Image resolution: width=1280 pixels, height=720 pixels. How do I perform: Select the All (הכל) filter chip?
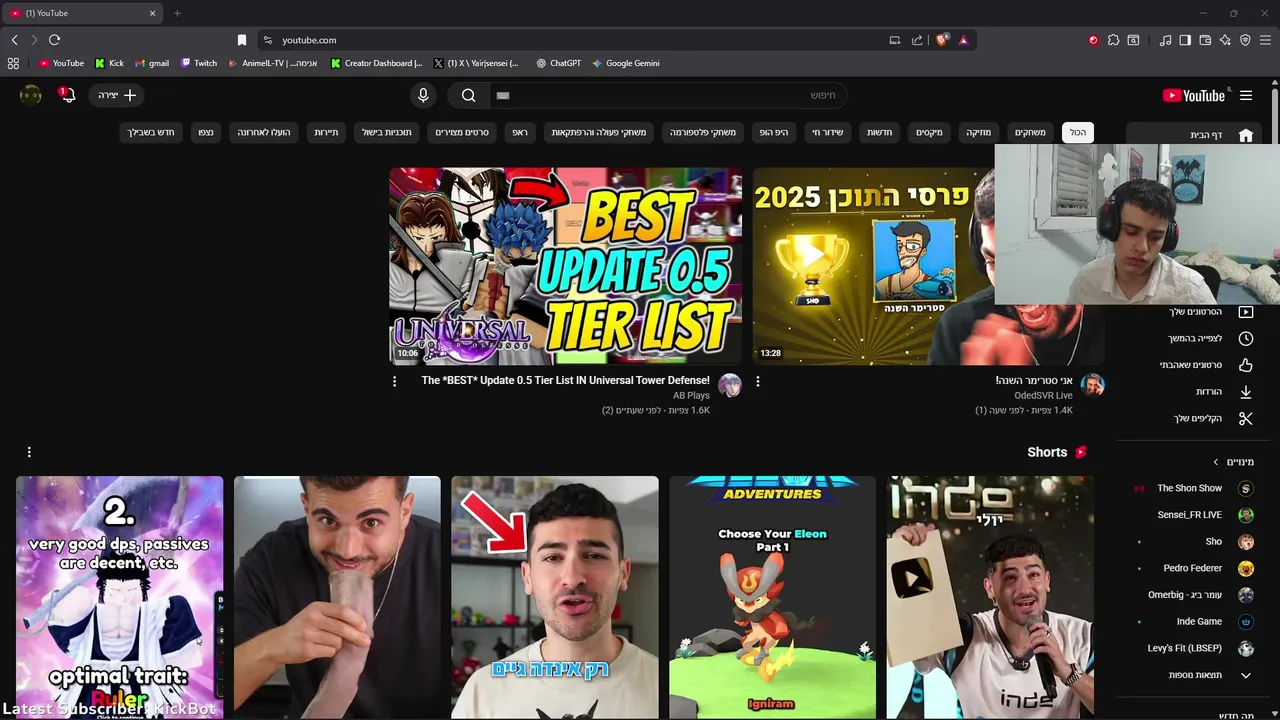(1077, 132)
